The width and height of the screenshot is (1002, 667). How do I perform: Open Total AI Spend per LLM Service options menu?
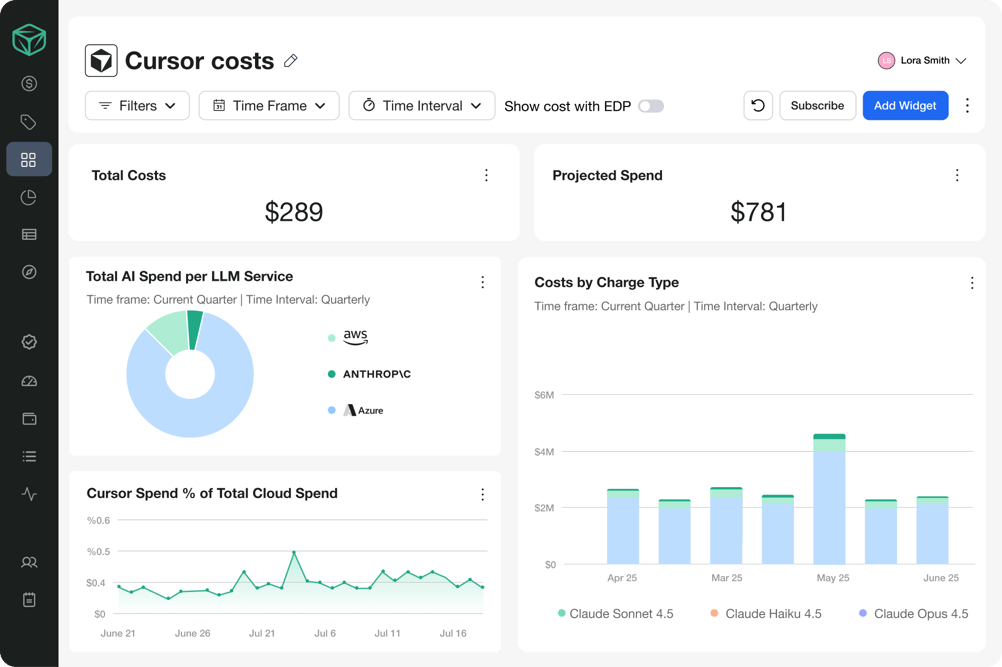[x=482, y=282]
